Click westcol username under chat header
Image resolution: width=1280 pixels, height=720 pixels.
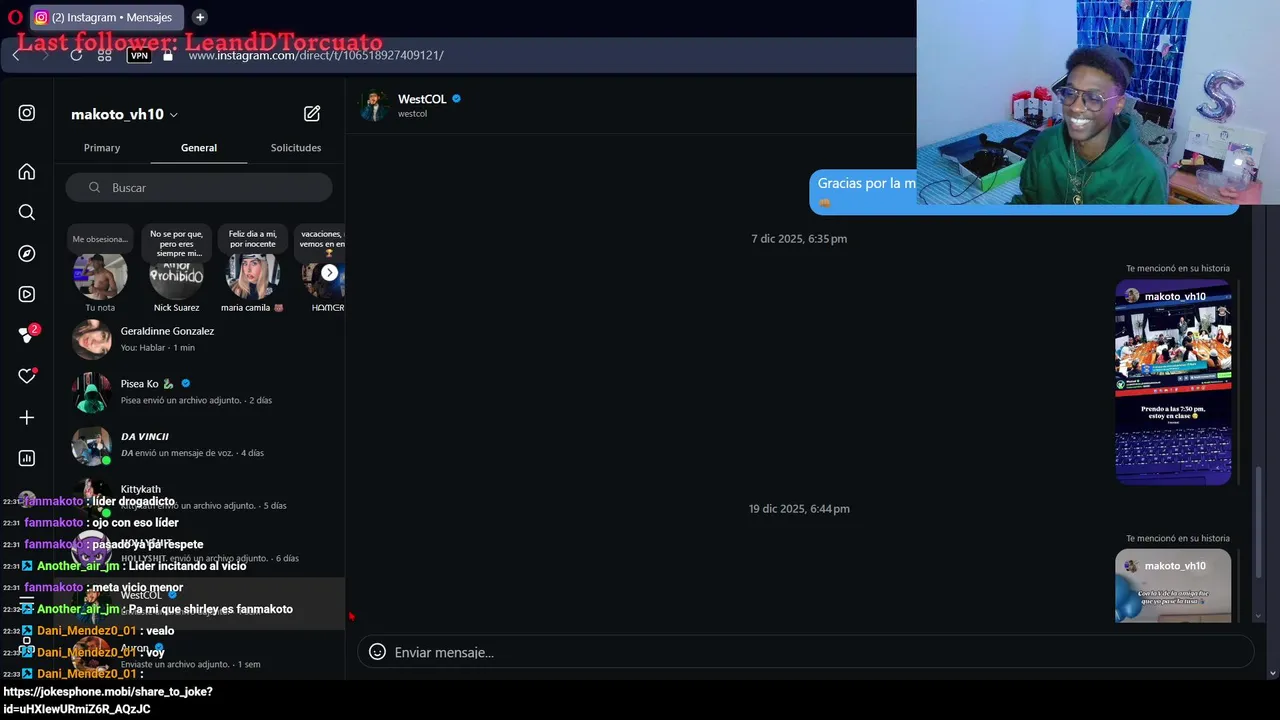412,114
